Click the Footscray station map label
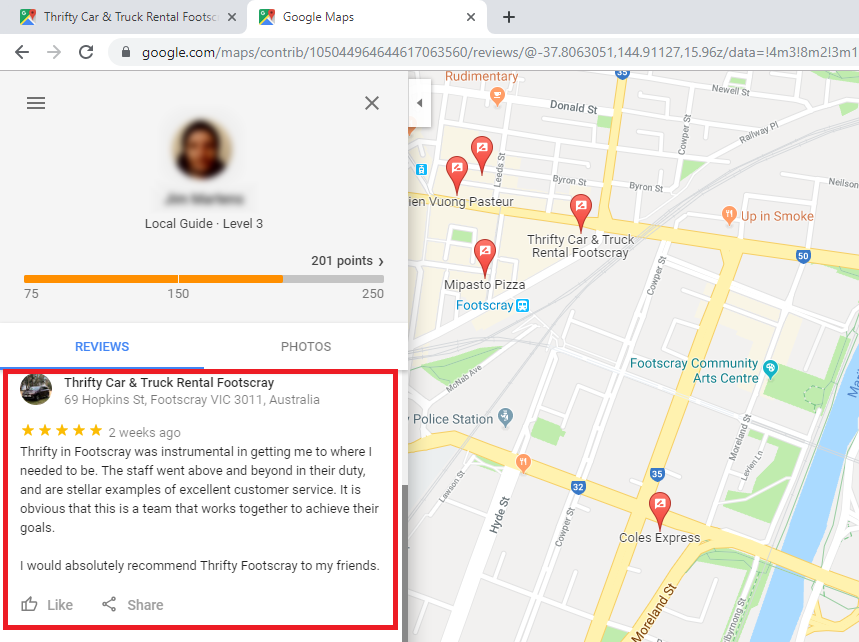859x642 pixels. click(484, 305)
